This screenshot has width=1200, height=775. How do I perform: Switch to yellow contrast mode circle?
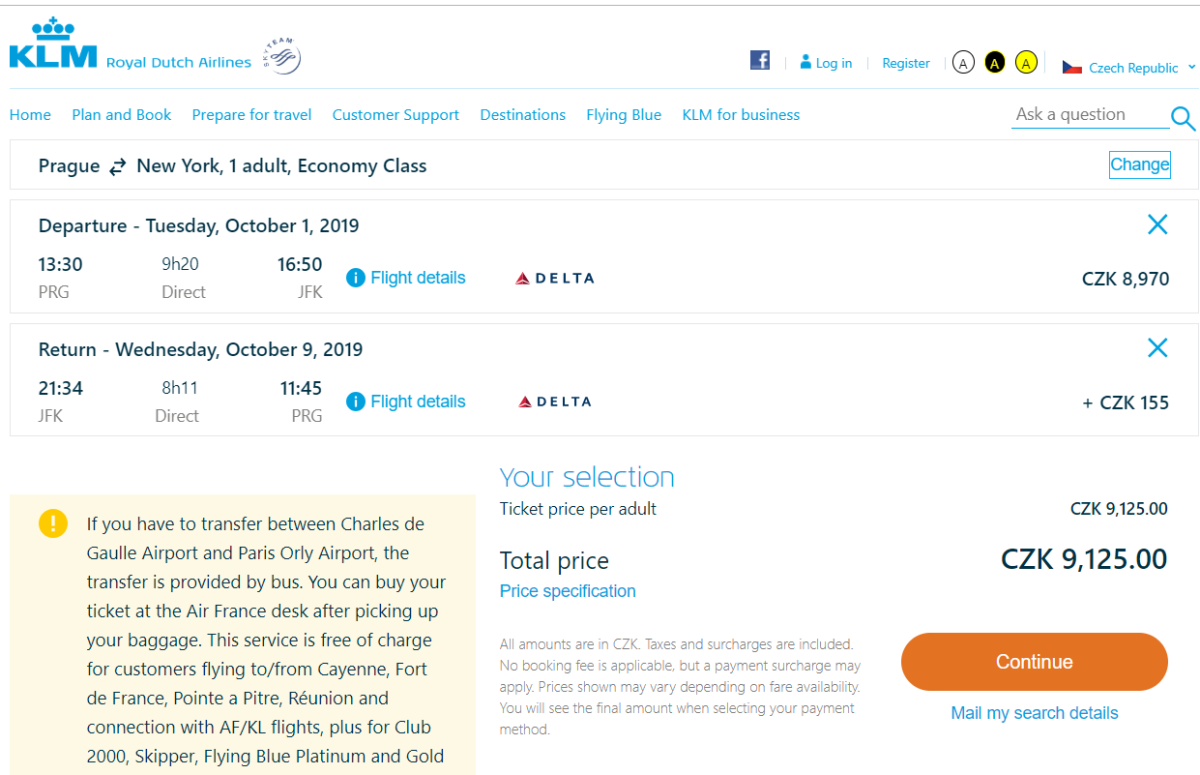pos(1026,63)
